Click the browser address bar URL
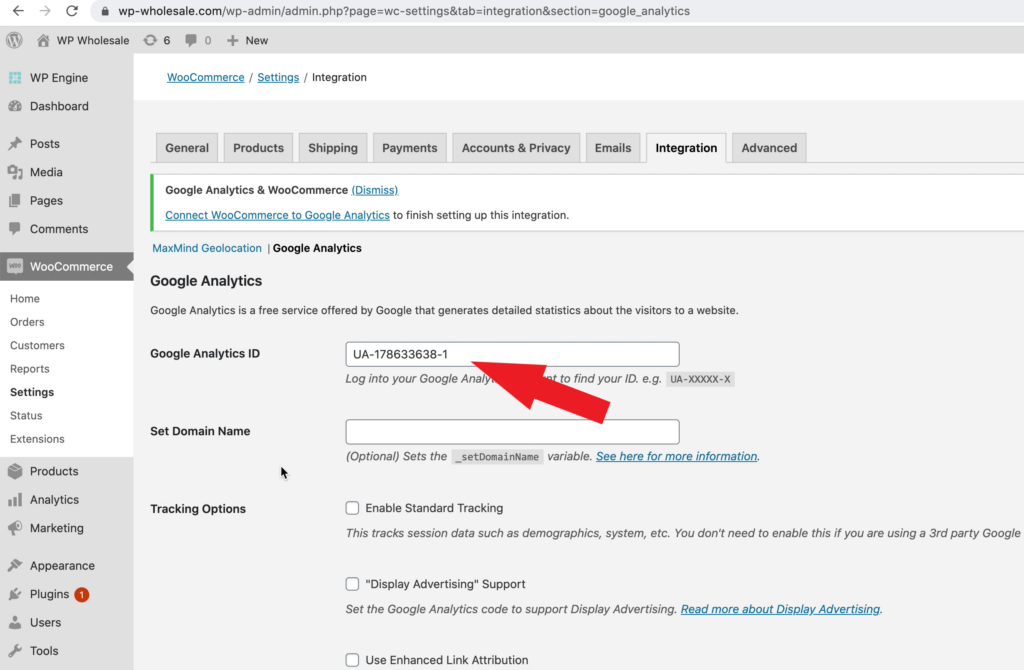Screen dimensions: 1024x670 coord(404,11)
